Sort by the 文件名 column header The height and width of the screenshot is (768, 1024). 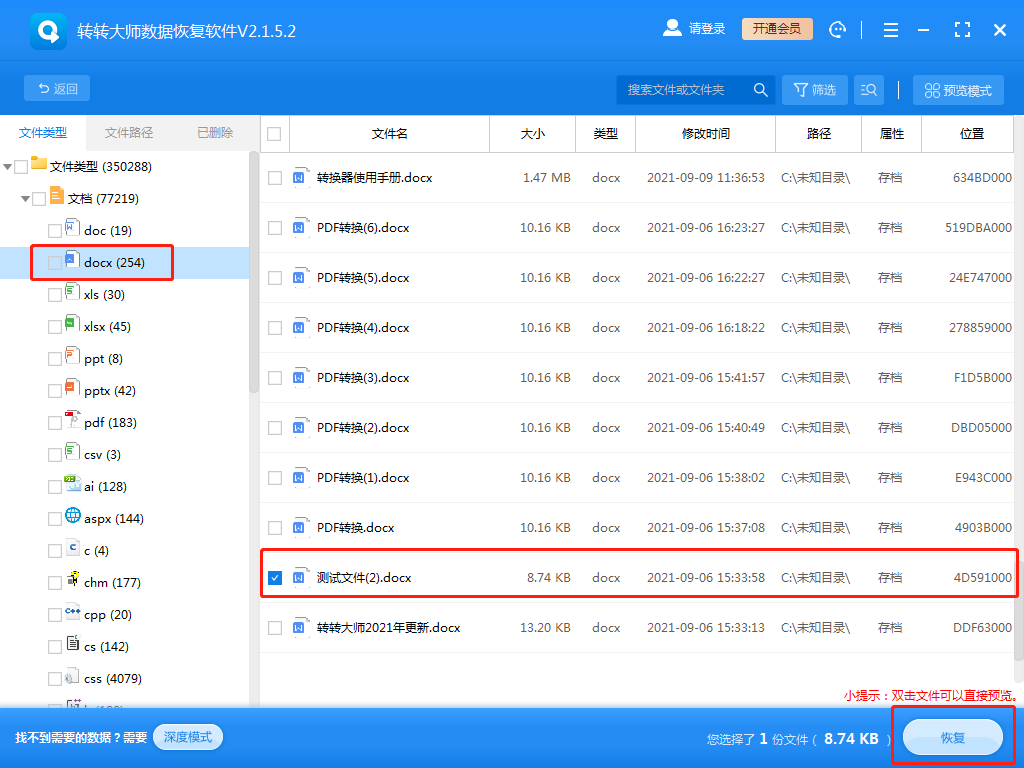389,134
